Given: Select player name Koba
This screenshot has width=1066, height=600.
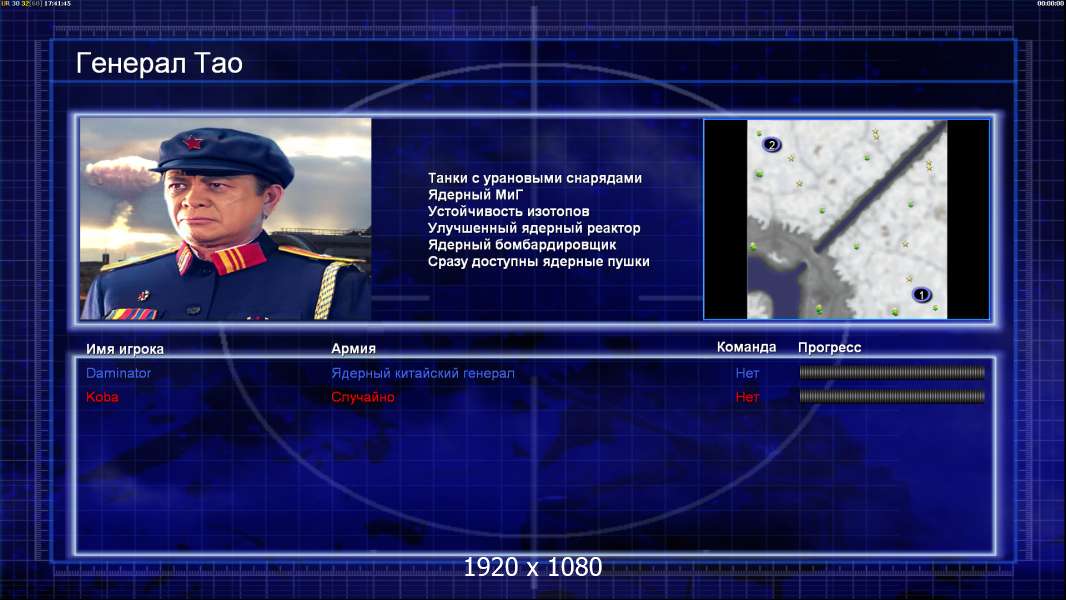Looking at the screenshot, I should (x=102, y=397).
